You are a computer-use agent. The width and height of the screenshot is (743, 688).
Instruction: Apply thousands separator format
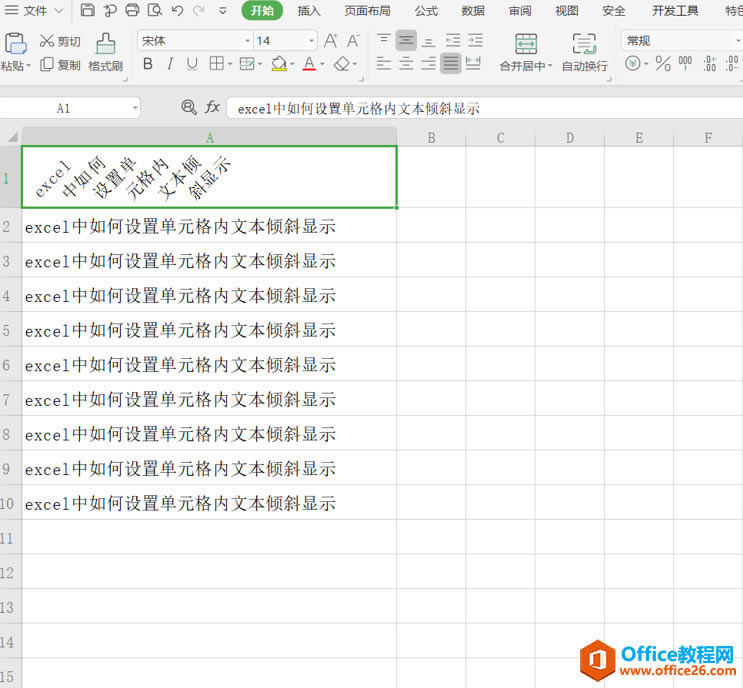coord(685,63)
